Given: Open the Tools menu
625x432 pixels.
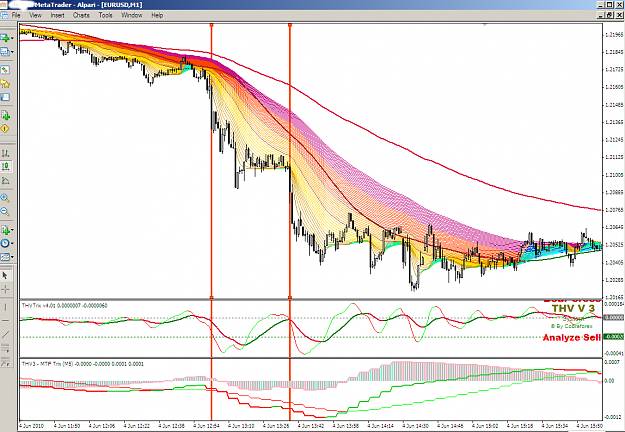Looking at the screenshot, I should tap(105, 15).
